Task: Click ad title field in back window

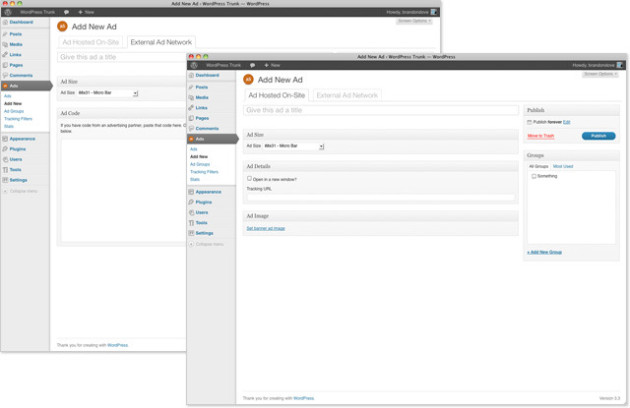Action: coord(123,57)
